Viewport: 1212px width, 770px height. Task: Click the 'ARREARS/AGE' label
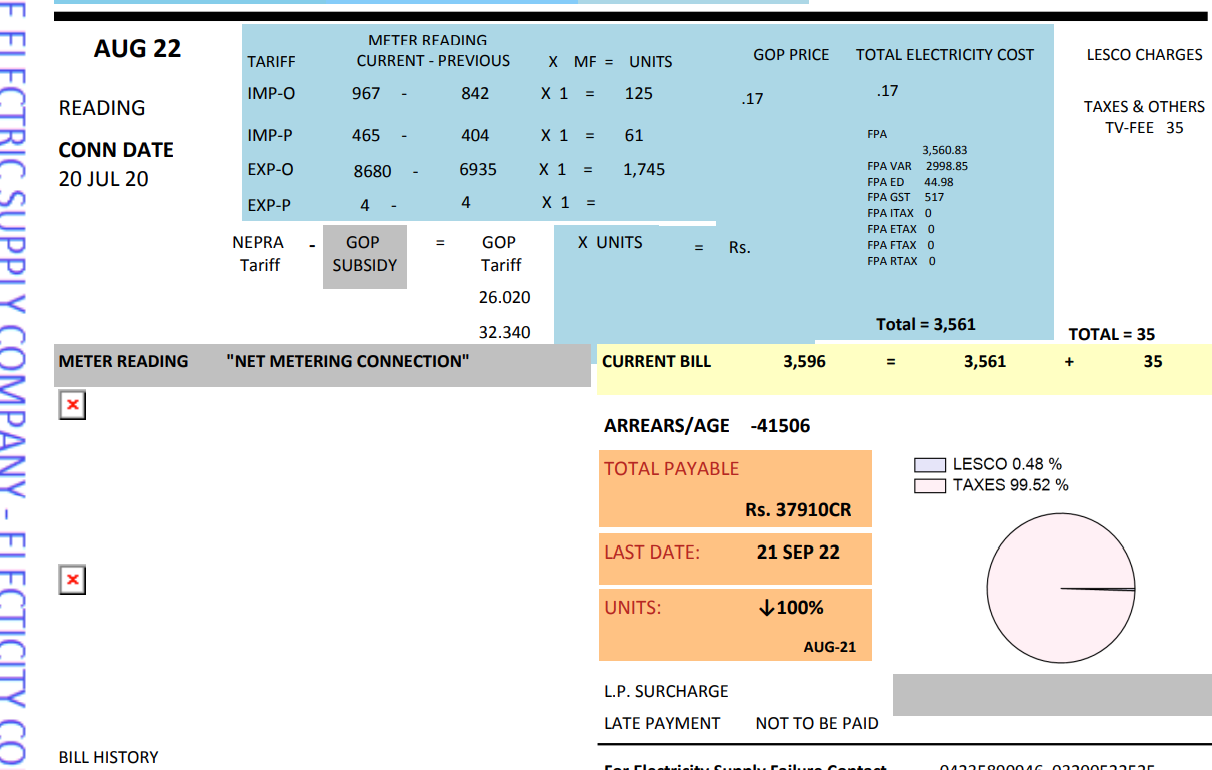click(667, 426)
